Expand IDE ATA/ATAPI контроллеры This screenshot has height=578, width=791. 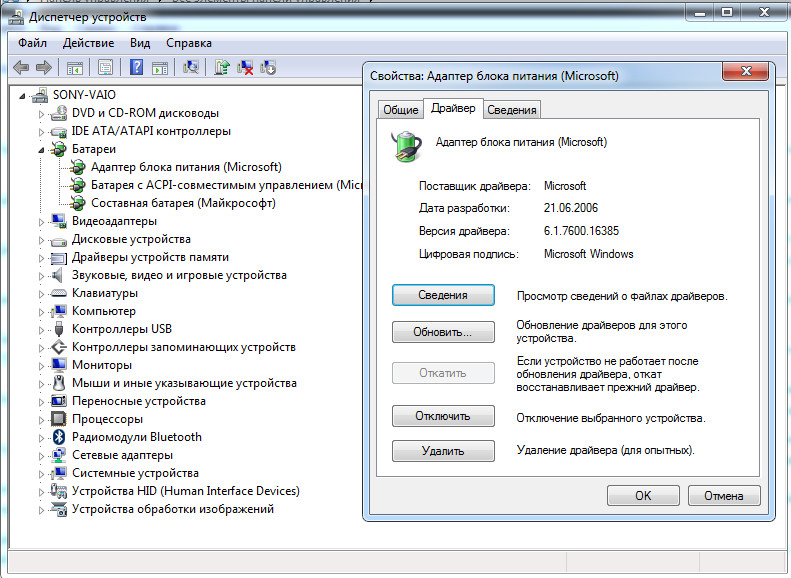click(41, 132)
